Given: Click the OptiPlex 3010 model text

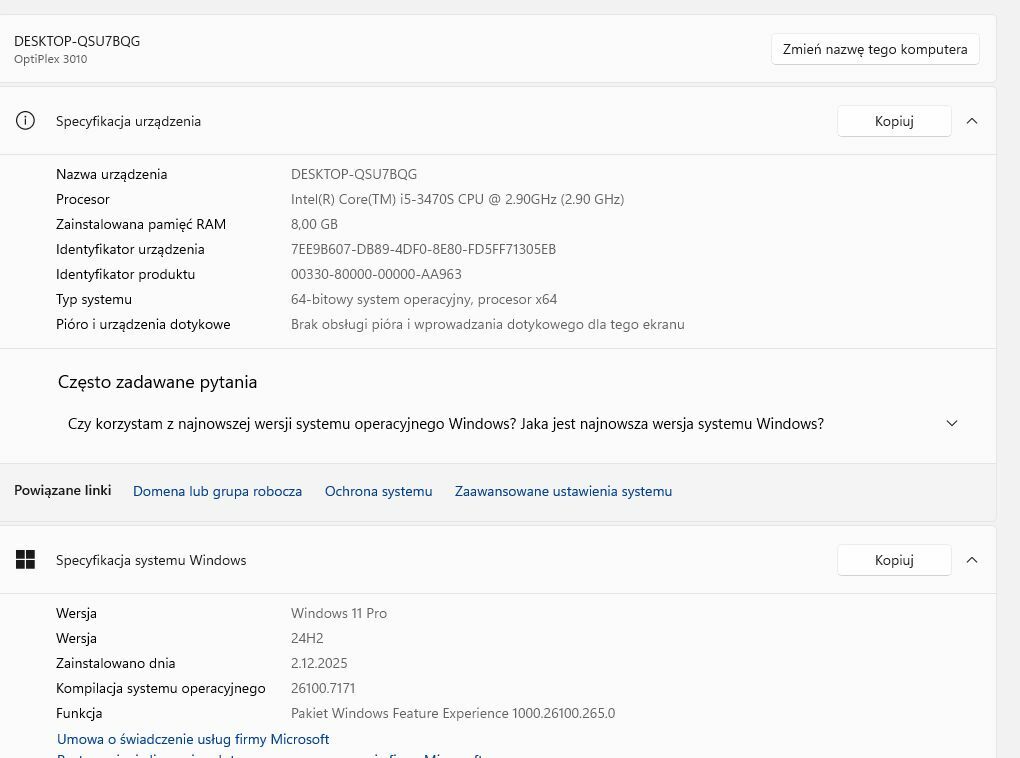Looking at the screenshot, I should pyautogui.click(x=50, y=59).
